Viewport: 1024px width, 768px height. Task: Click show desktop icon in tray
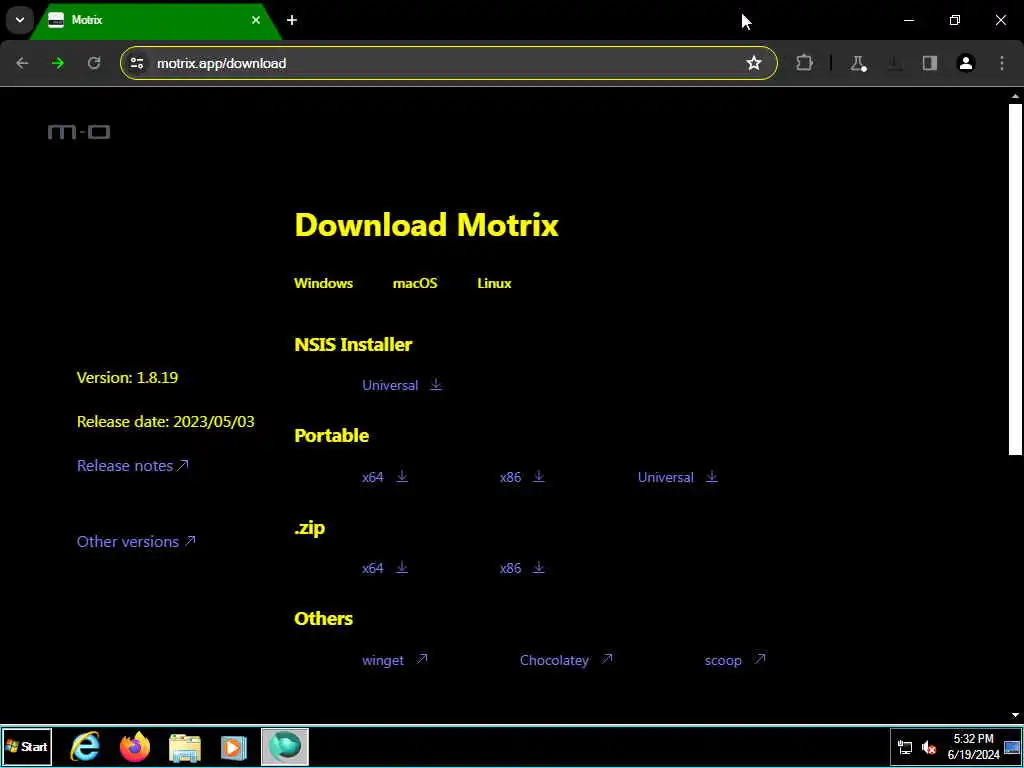[x=1012, y=748]
